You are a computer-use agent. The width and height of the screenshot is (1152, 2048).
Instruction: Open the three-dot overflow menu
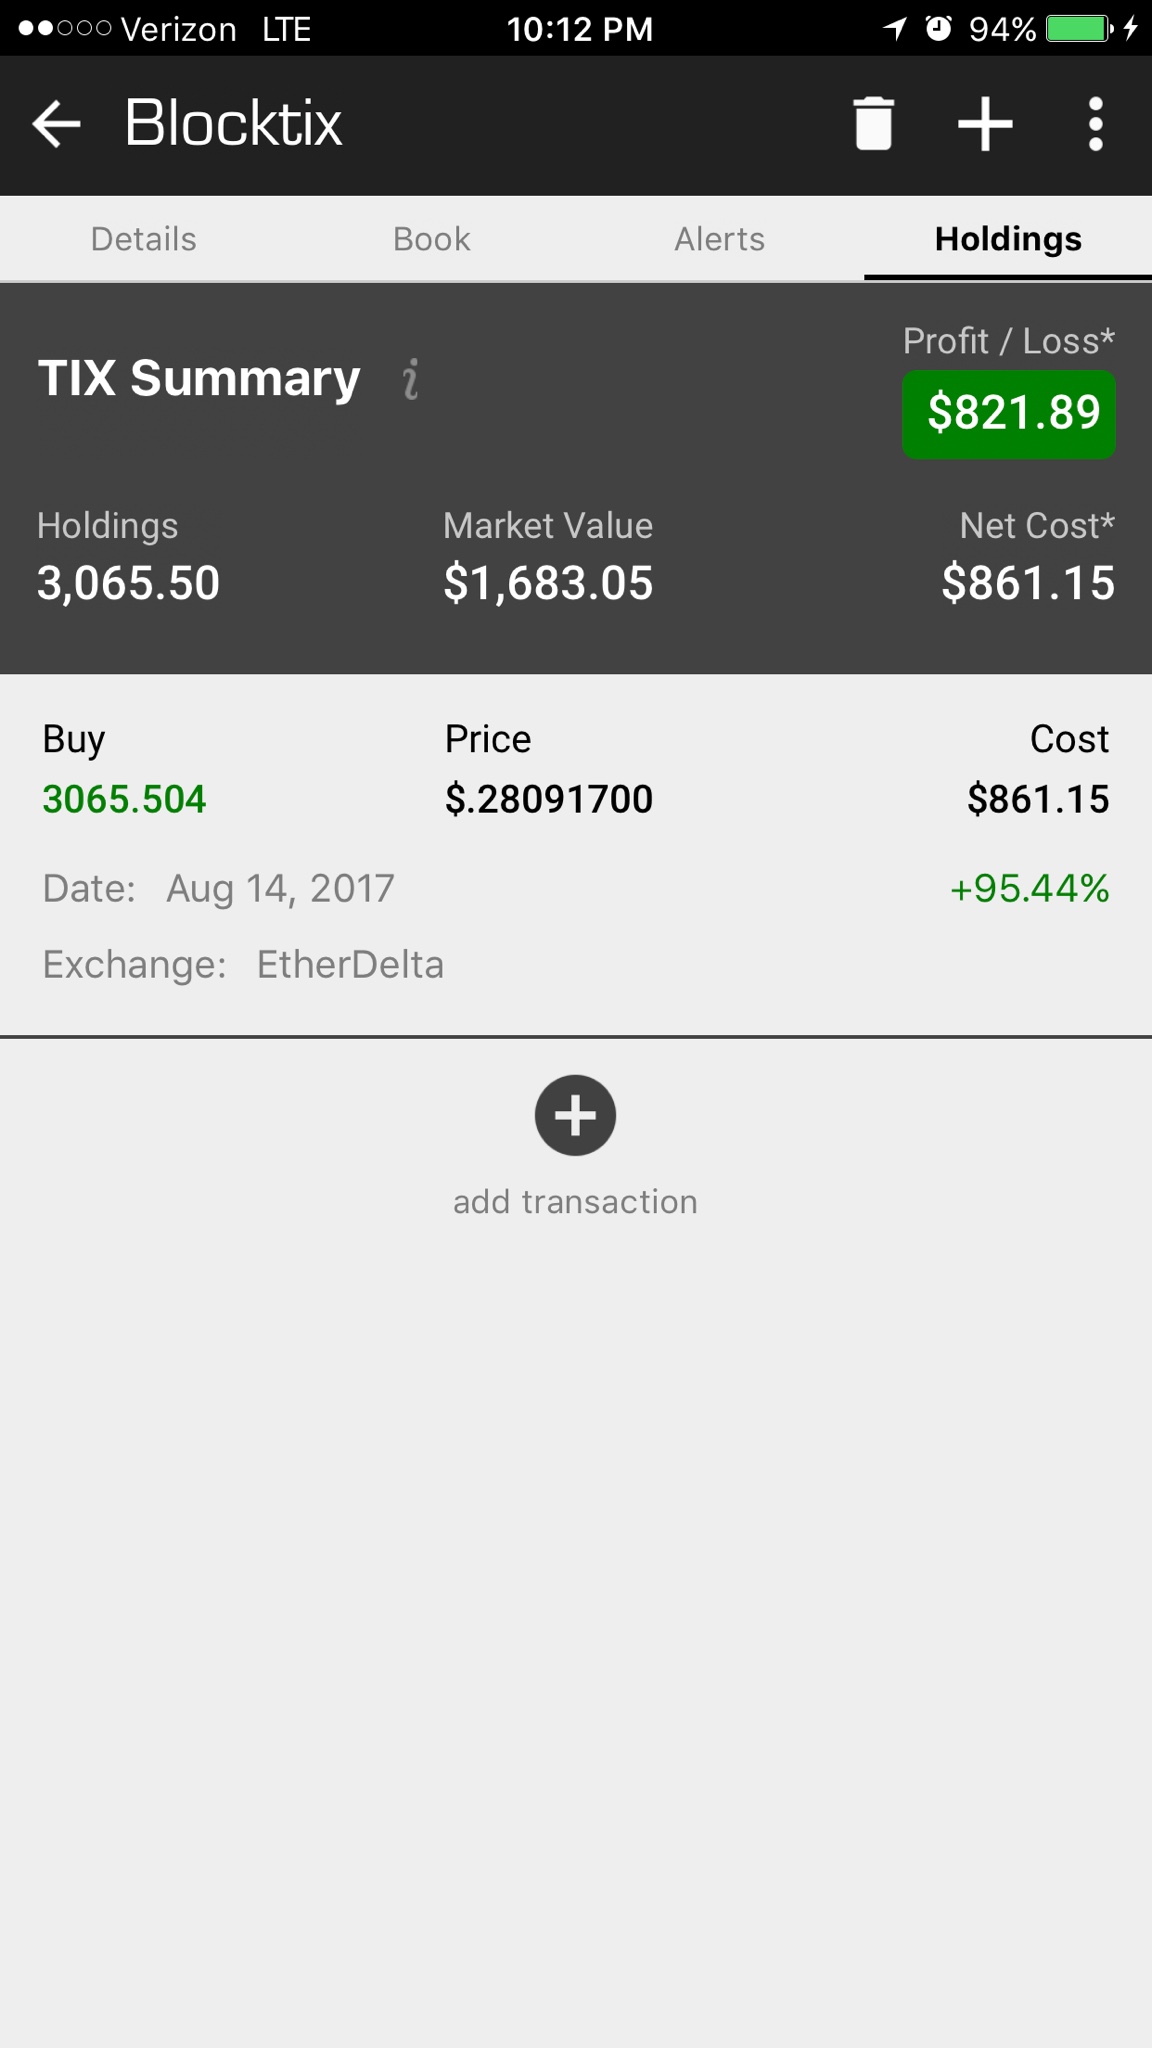(x=1096, y=124)
